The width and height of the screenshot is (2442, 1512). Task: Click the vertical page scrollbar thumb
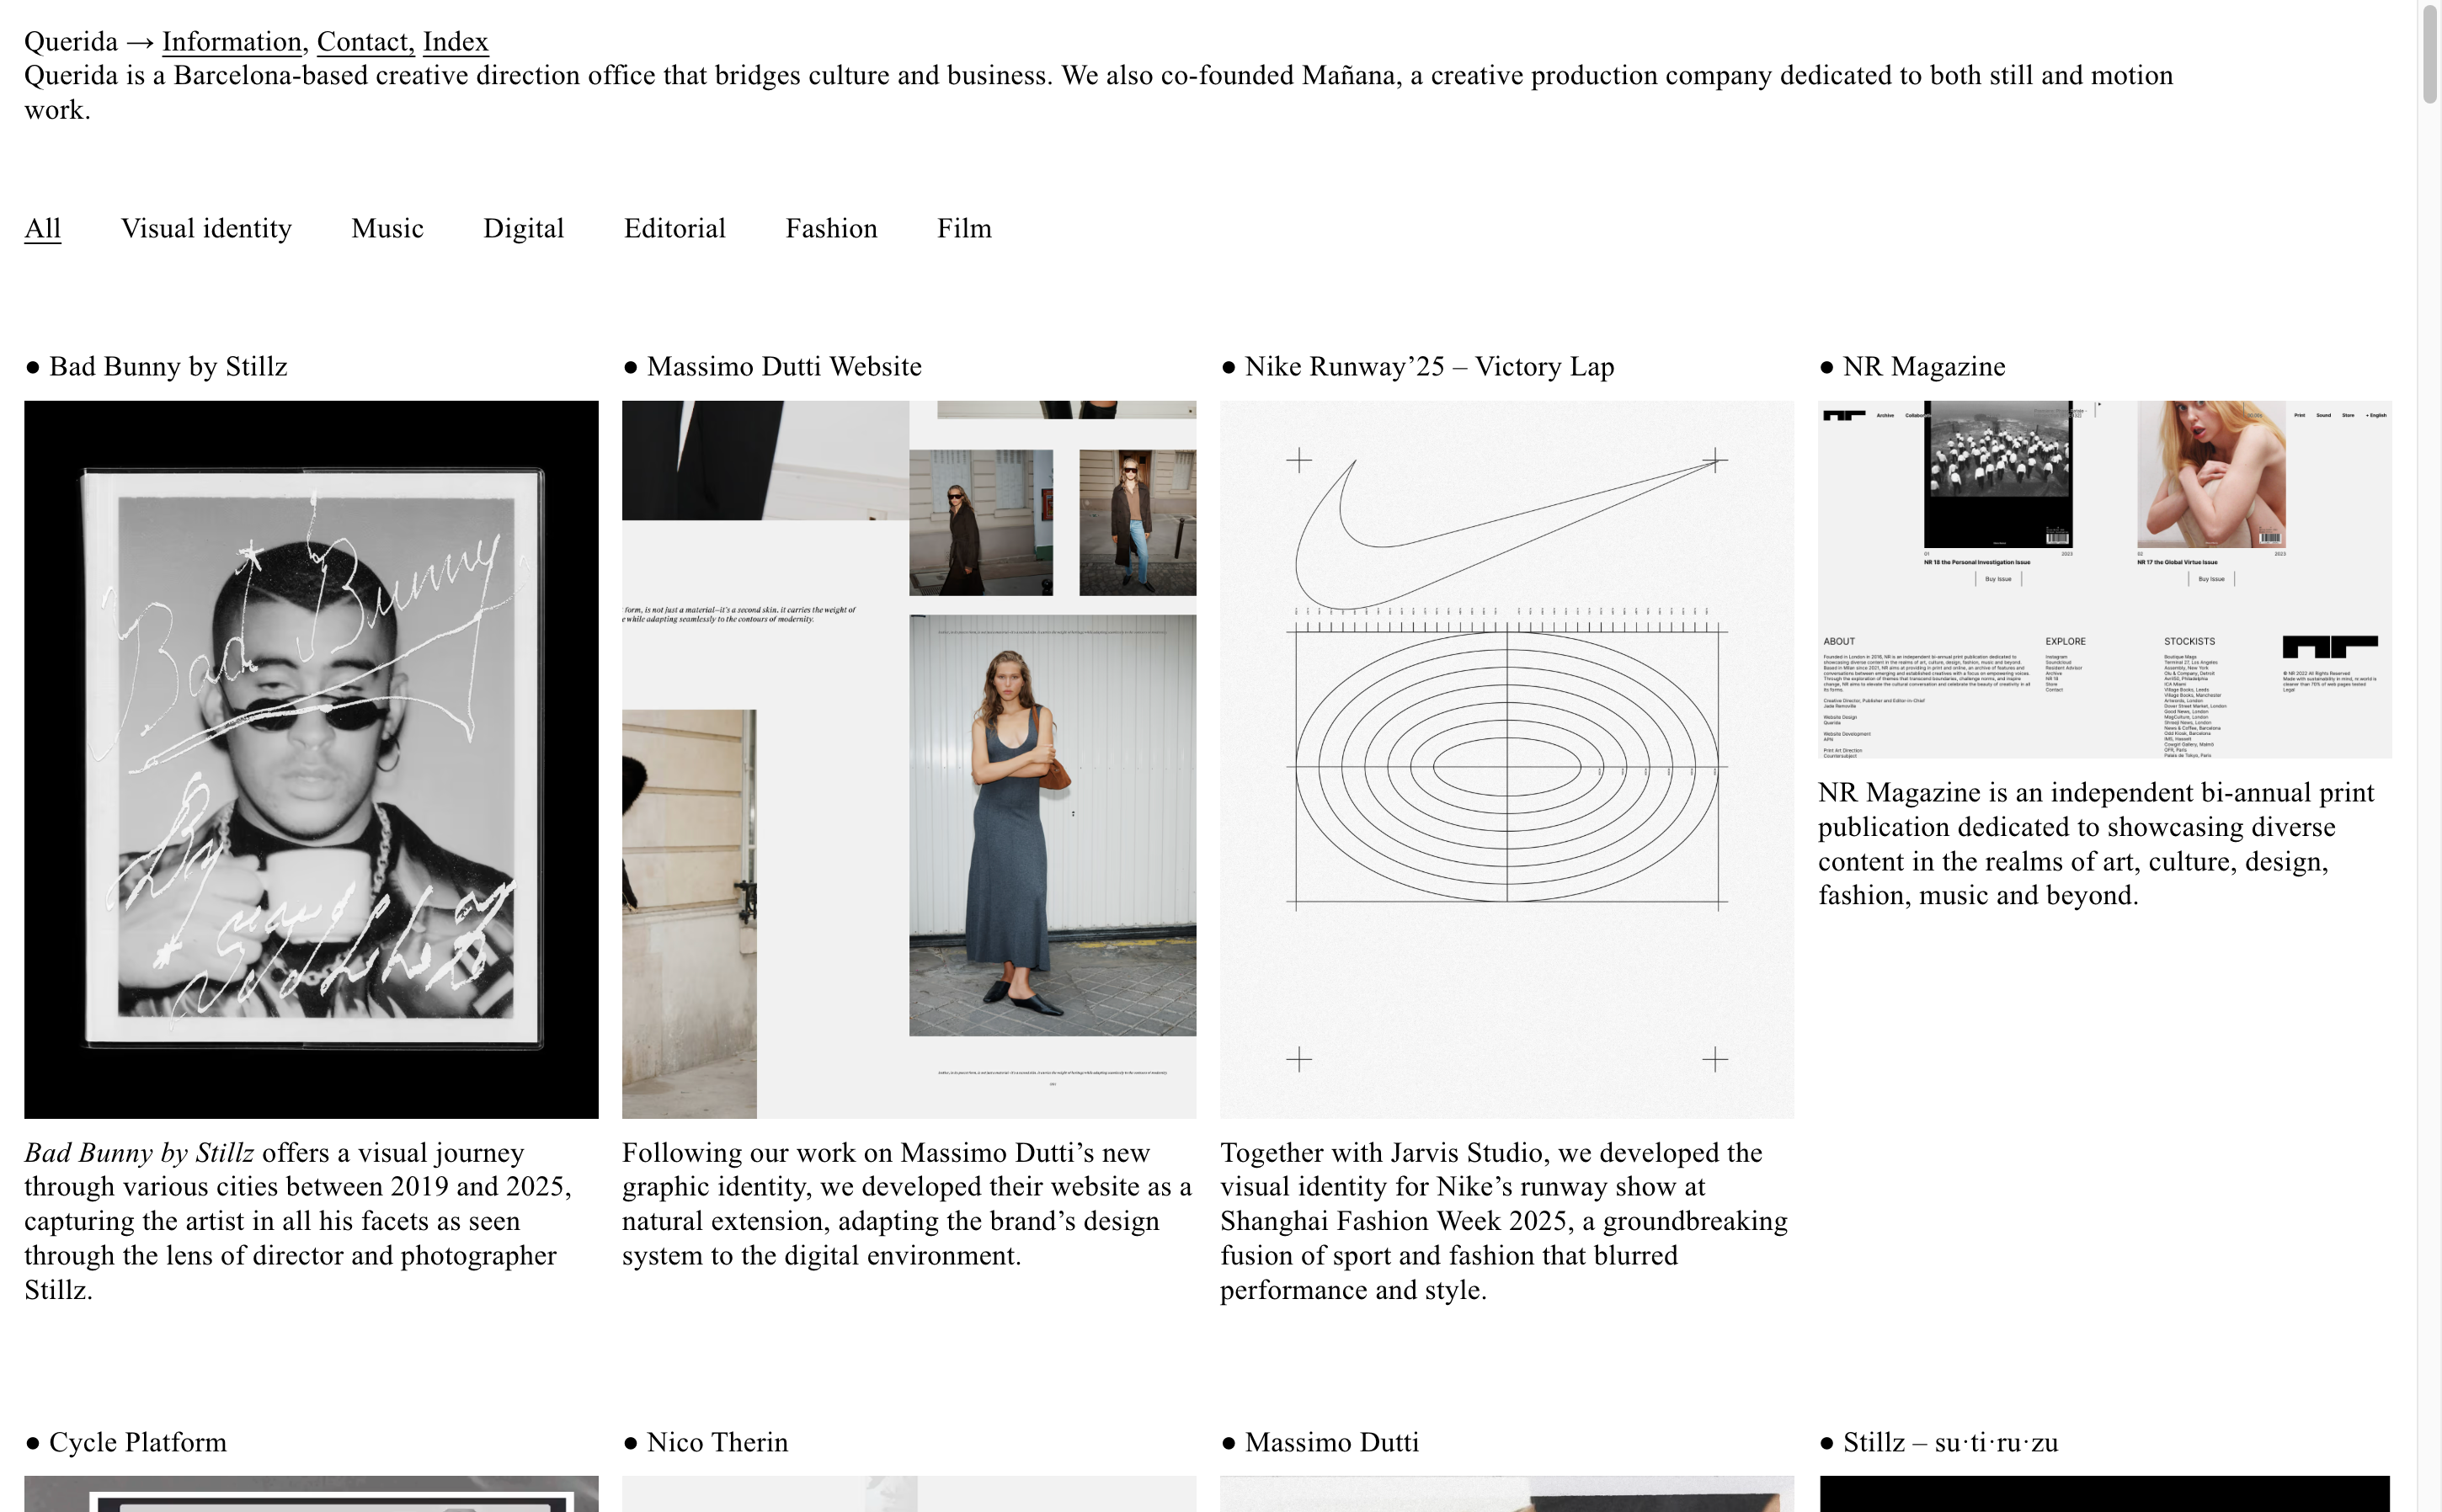click(2430, 55)
